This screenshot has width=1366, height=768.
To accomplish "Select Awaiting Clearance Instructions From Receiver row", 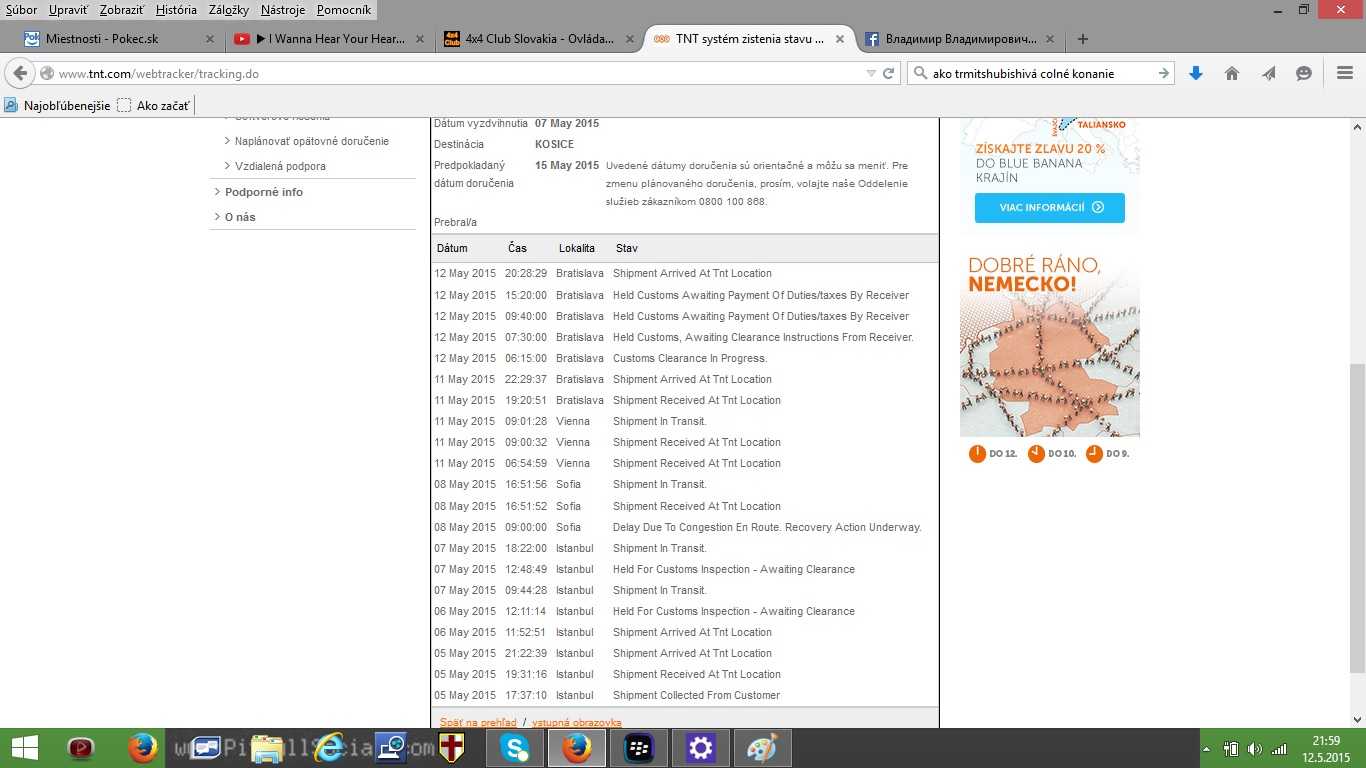I will [685, 337].
